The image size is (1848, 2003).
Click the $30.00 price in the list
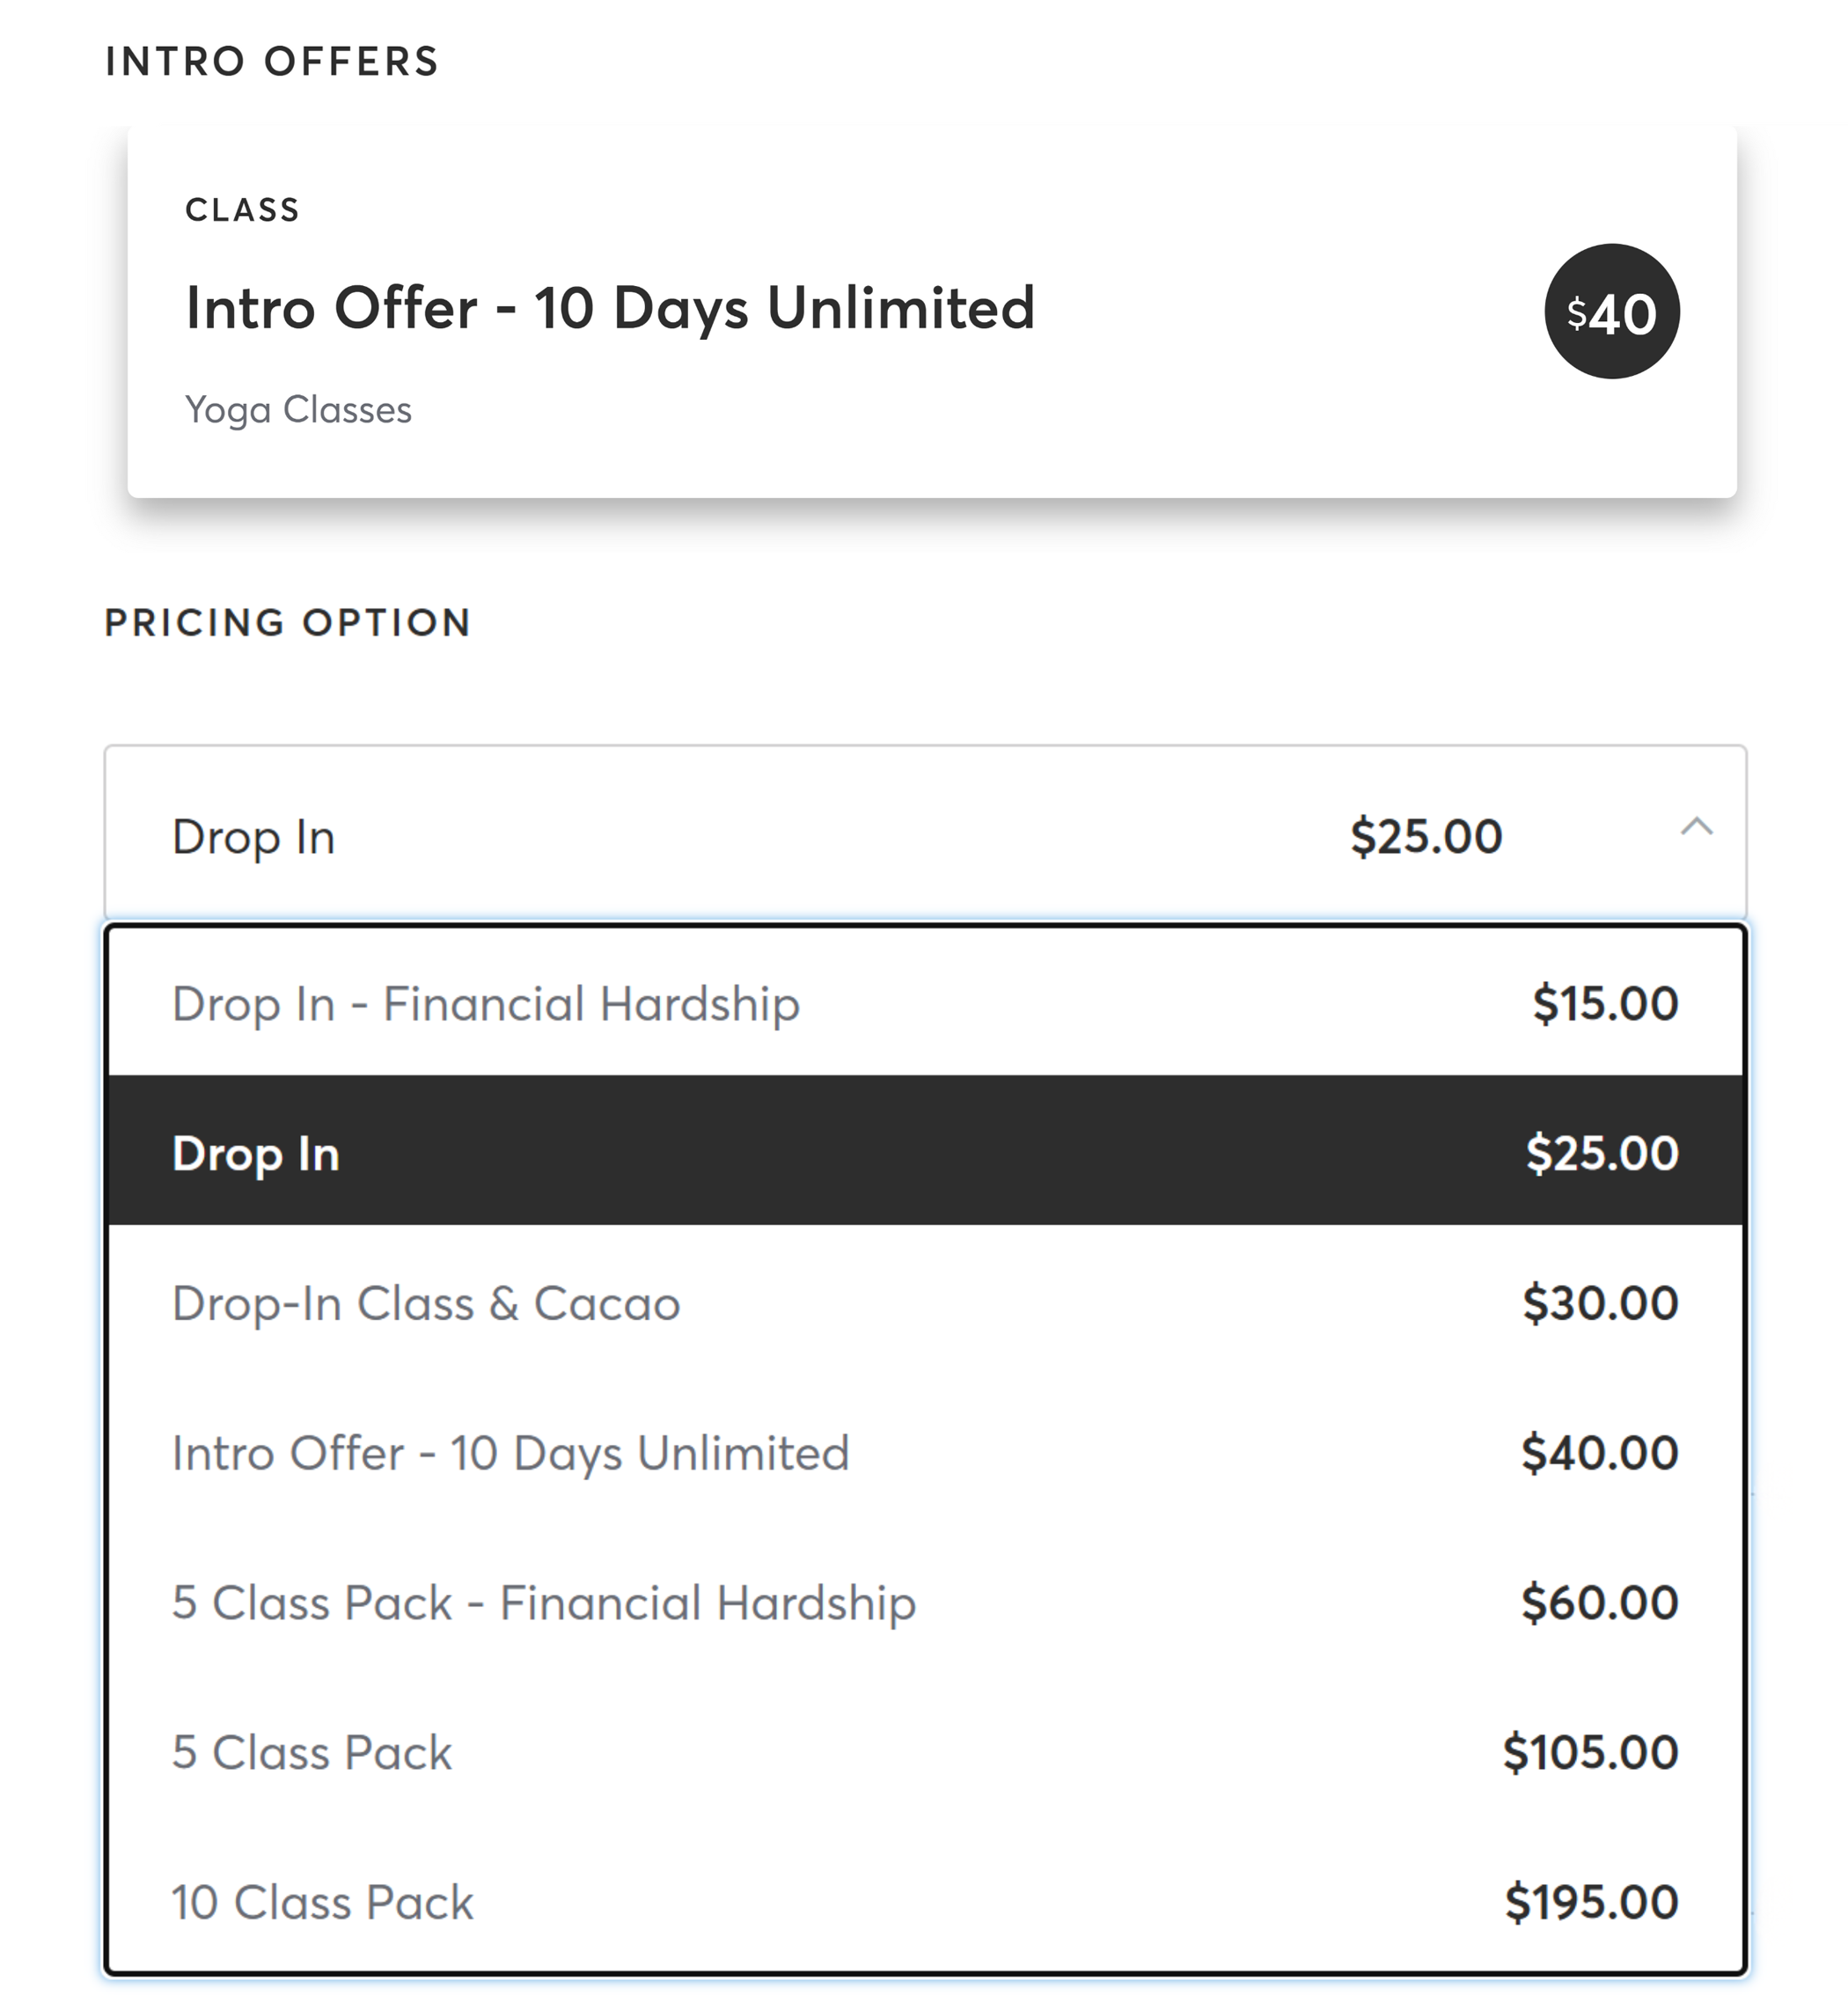pos(1599,1303)
